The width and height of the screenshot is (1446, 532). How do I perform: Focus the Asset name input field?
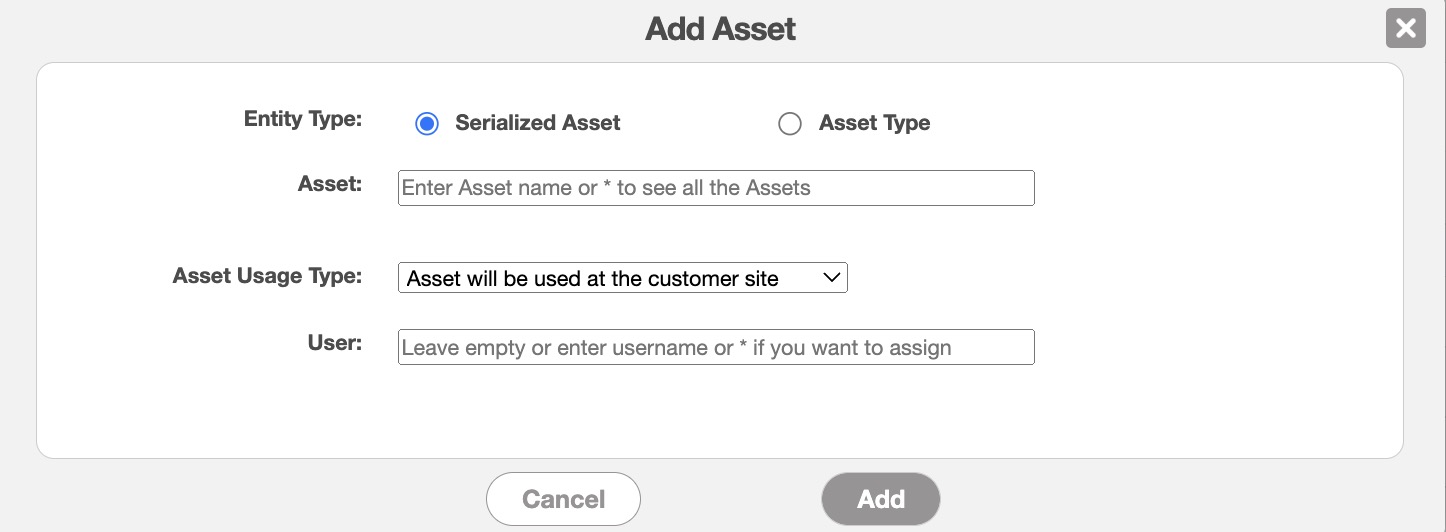click(x=716, y=188)
